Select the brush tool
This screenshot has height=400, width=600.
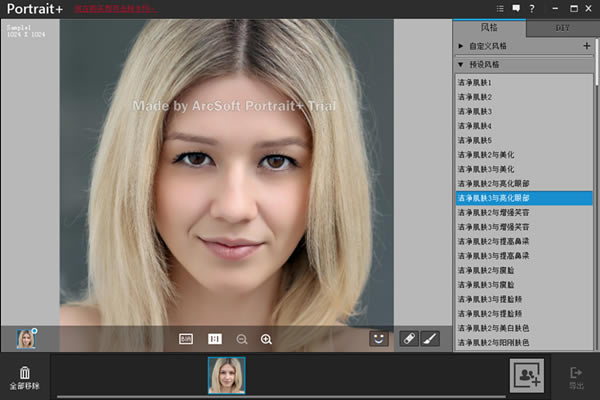[430, 339]
